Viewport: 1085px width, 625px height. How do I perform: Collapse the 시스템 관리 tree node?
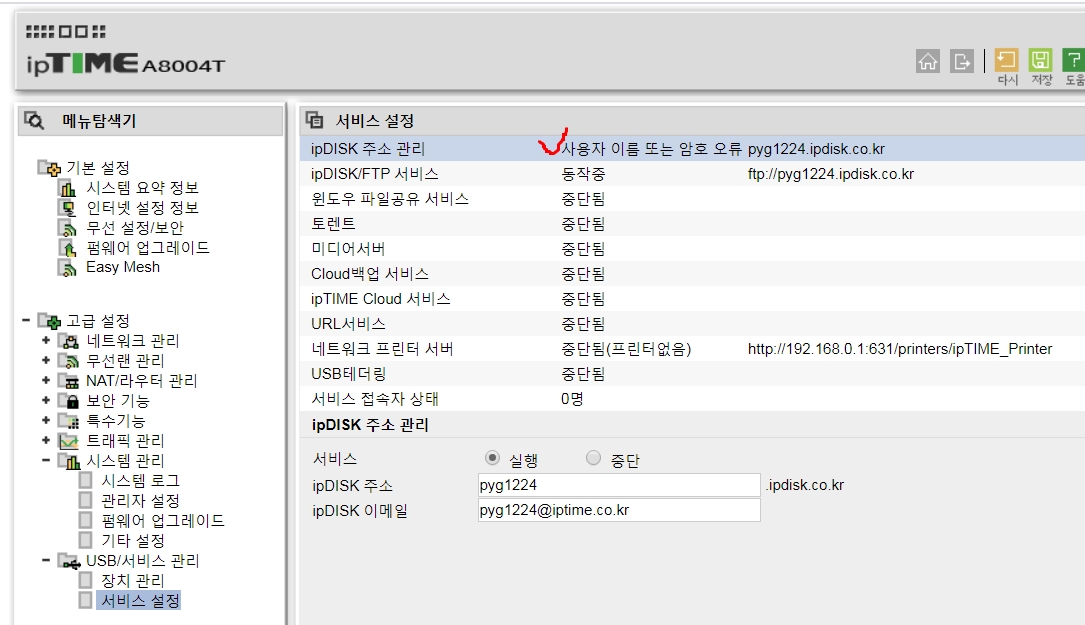[x=46, y=460]
